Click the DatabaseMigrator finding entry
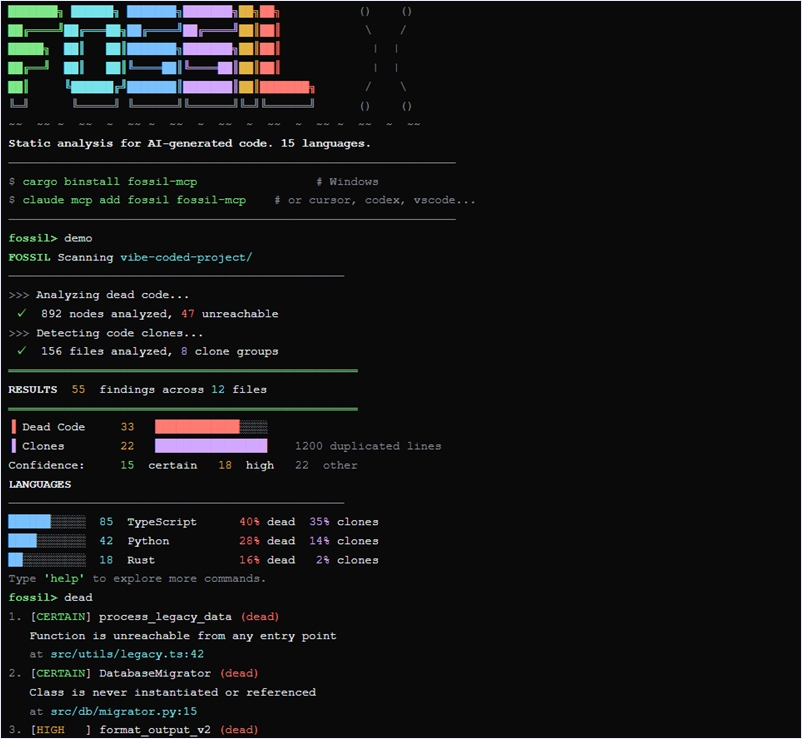Viewport: 802px width, 739px height. 155,673
